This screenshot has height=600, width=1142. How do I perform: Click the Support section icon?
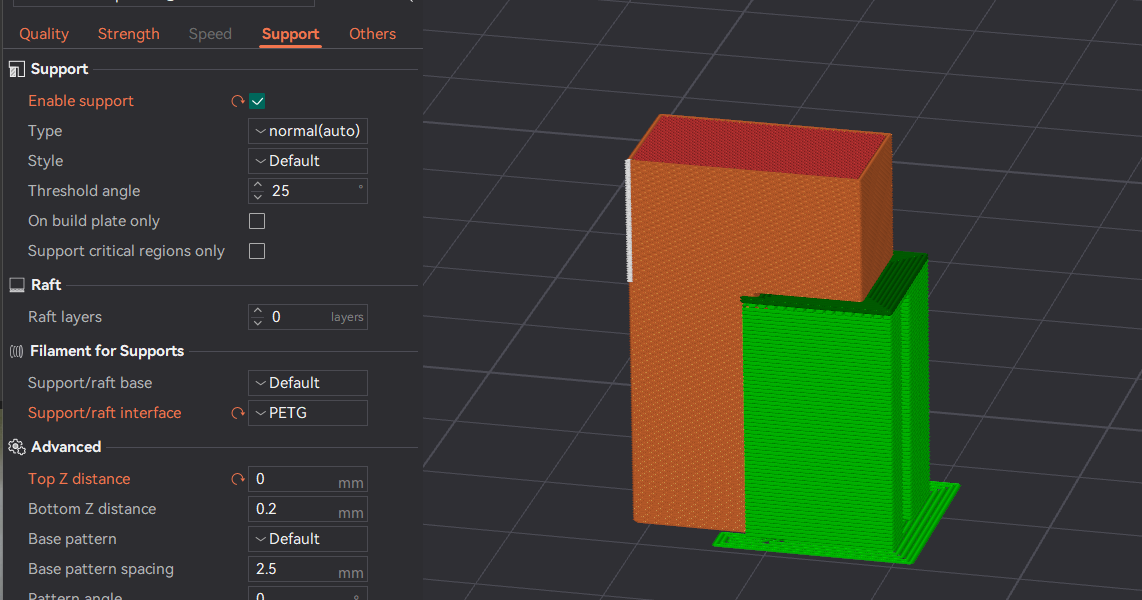[x=16, y=68]
